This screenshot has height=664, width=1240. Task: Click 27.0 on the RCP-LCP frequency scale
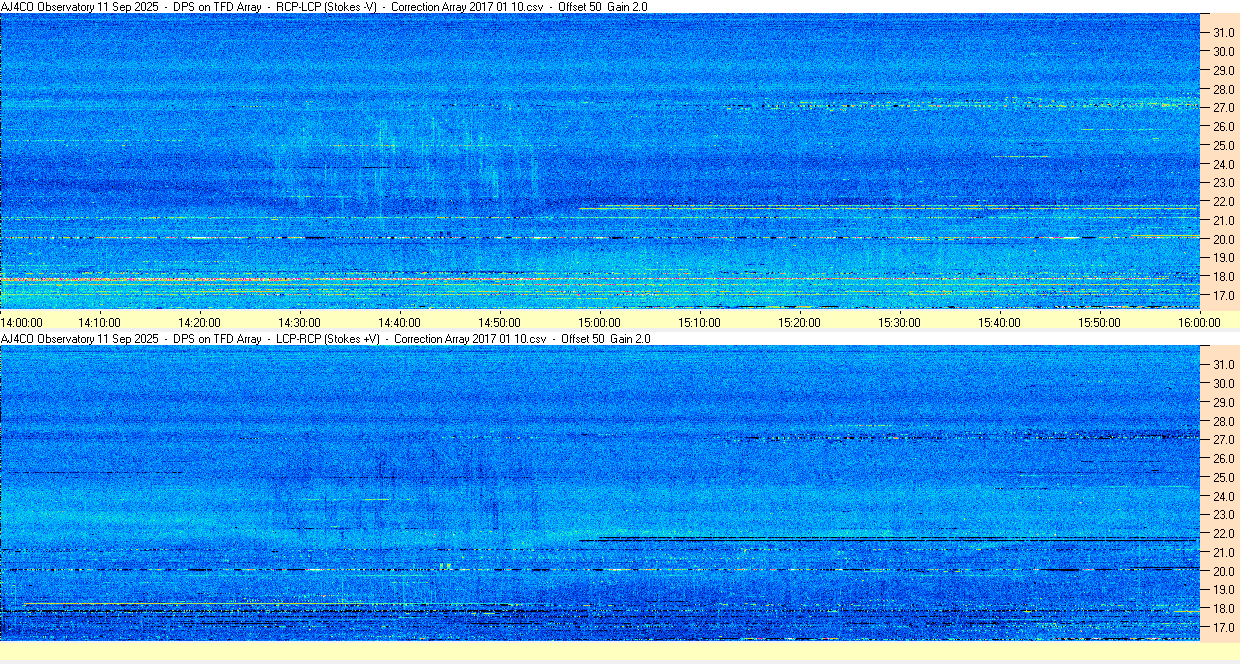pyautogui.click(x=1224, y=107)
